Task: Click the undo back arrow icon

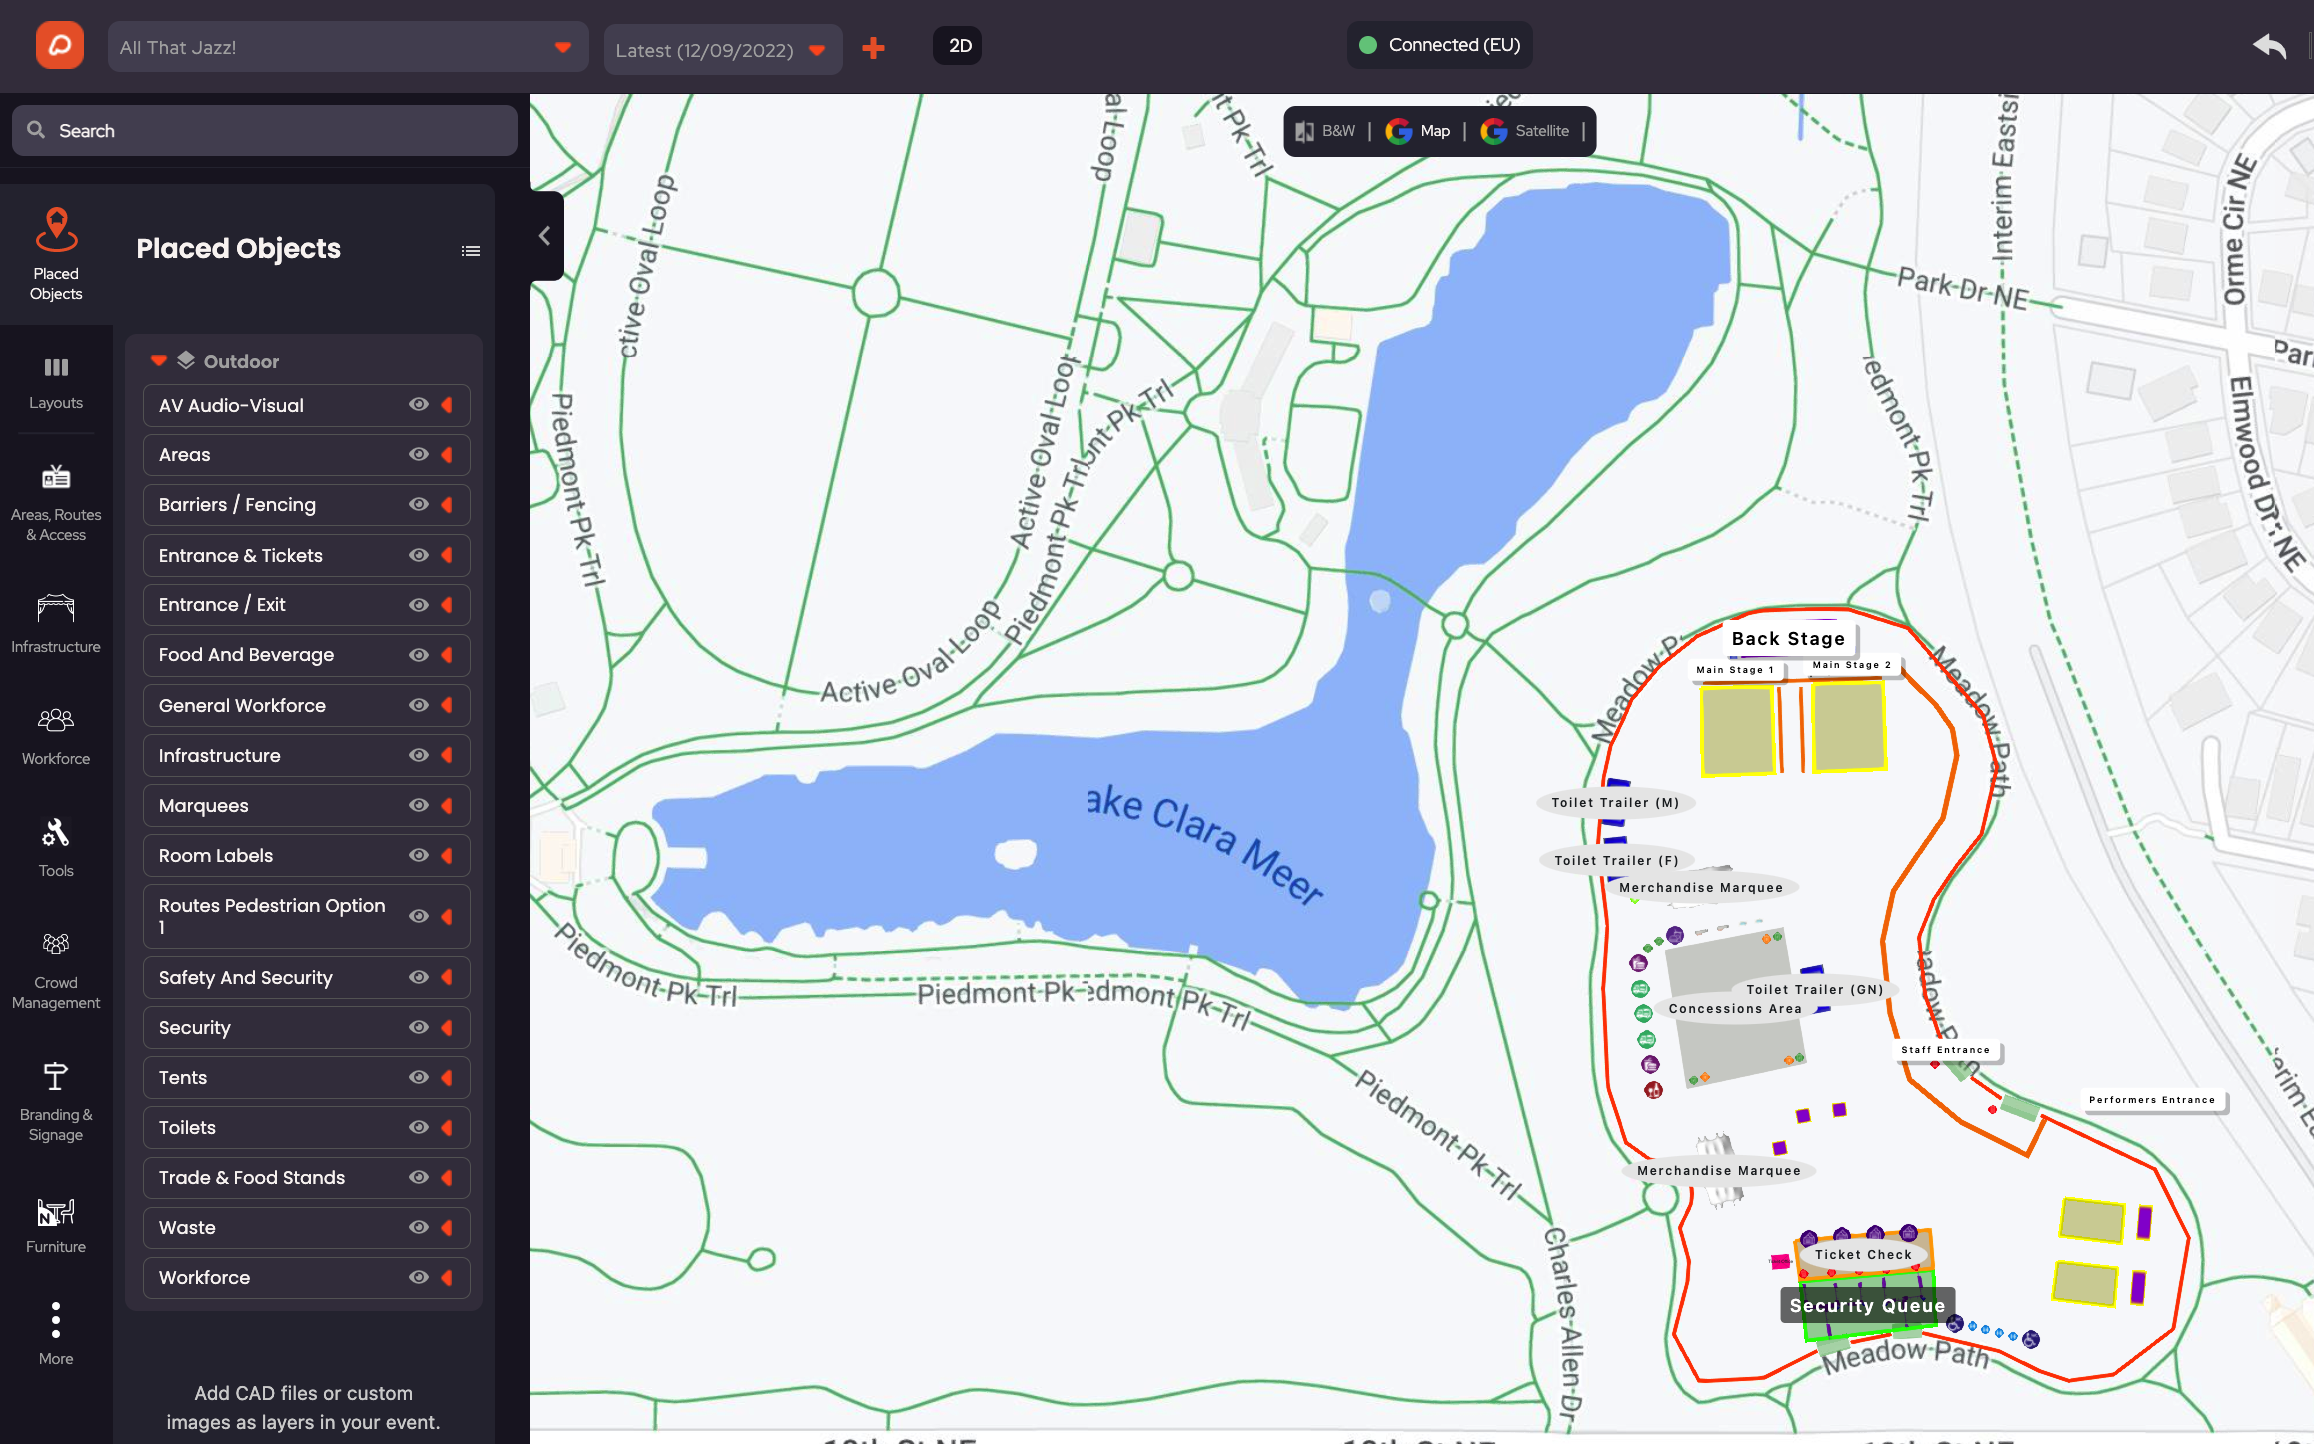Action: coord(2269,46)
